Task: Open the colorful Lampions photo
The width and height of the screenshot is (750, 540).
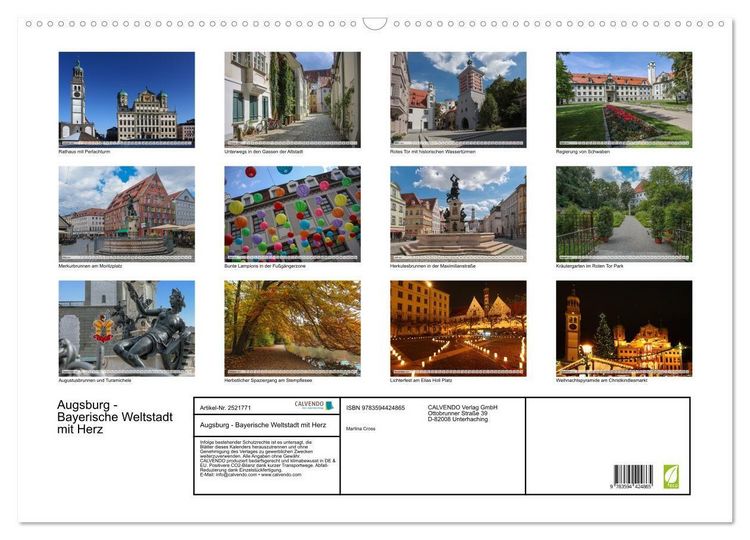Action: coord(292,214)
